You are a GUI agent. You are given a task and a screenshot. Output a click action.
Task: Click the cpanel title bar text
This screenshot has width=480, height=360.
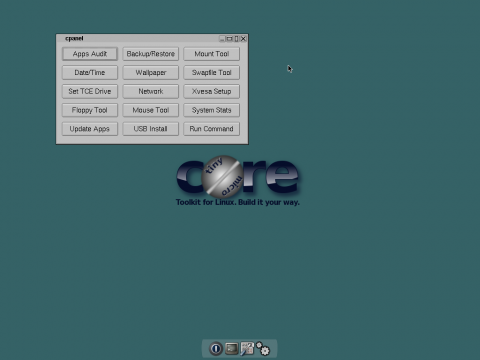tap(74, 39)
